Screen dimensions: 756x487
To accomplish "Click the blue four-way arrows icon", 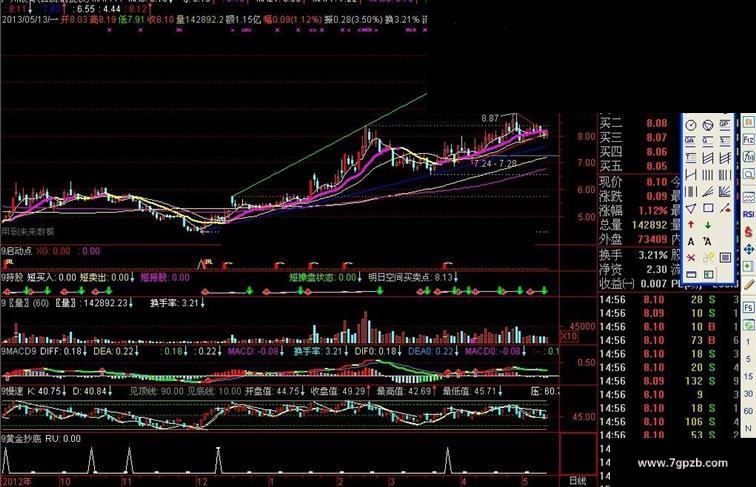I will point(748,249).
